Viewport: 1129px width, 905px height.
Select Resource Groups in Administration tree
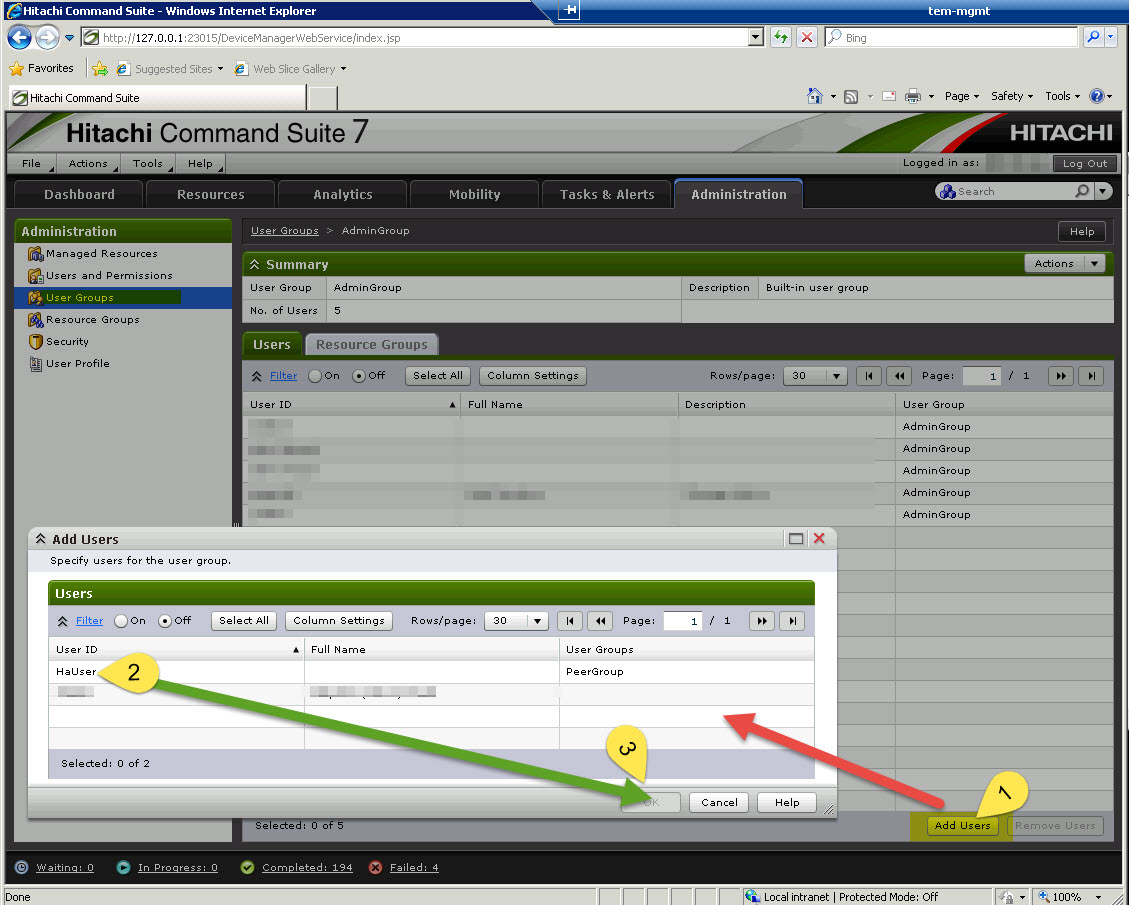tap(92, 319)
